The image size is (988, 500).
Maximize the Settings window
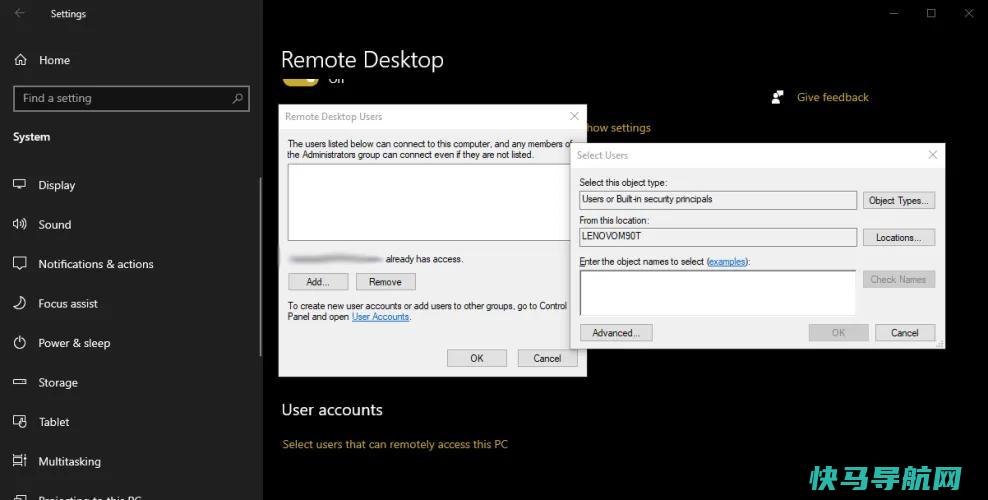point(931,13)
